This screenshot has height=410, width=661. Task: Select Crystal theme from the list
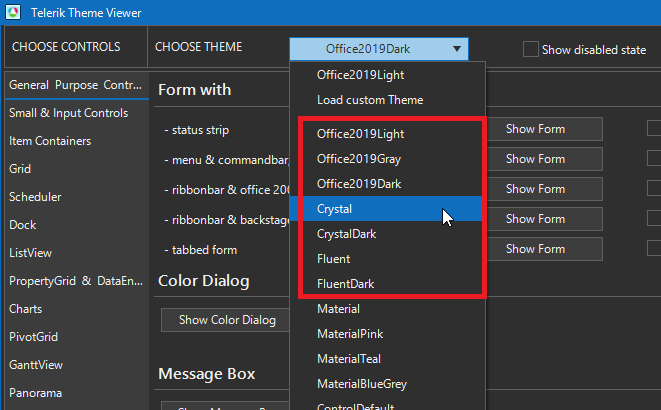[334, 209]
